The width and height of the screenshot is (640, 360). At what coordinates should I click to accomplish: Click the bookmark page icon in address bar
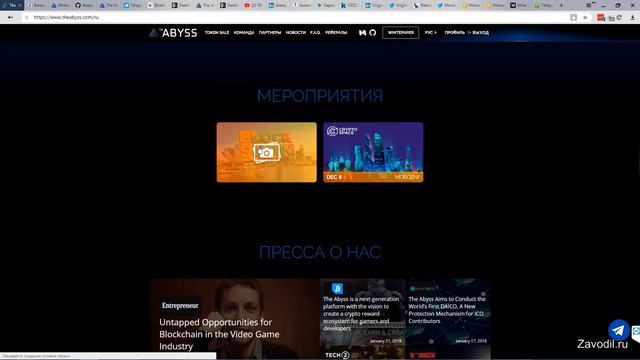point(573,18)
